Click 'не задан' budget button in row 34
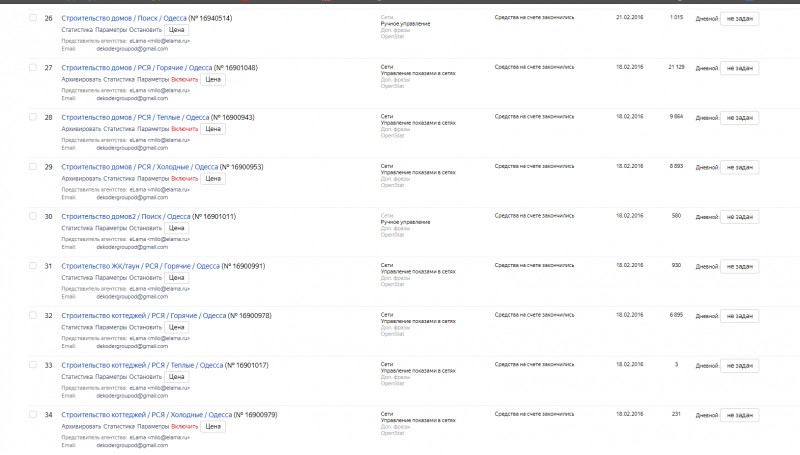 739,415
